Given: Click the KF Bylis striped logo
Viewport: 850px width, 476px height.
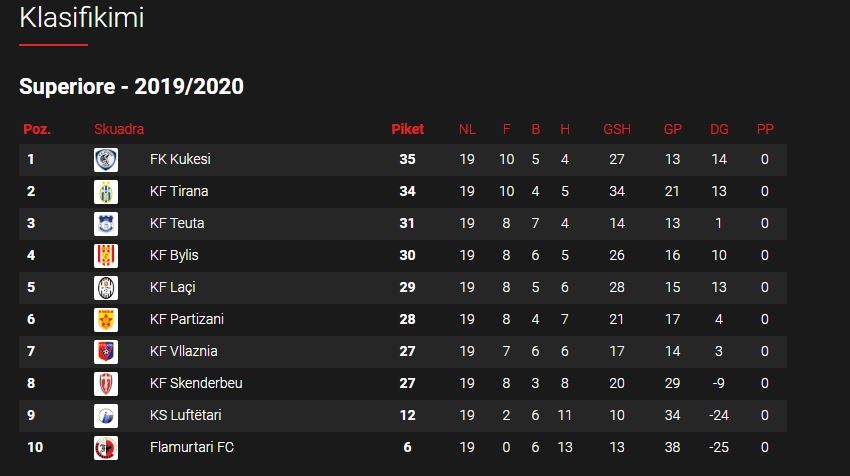Looking at the screenshot, I should pyautogui.click(x=106, y=255).
